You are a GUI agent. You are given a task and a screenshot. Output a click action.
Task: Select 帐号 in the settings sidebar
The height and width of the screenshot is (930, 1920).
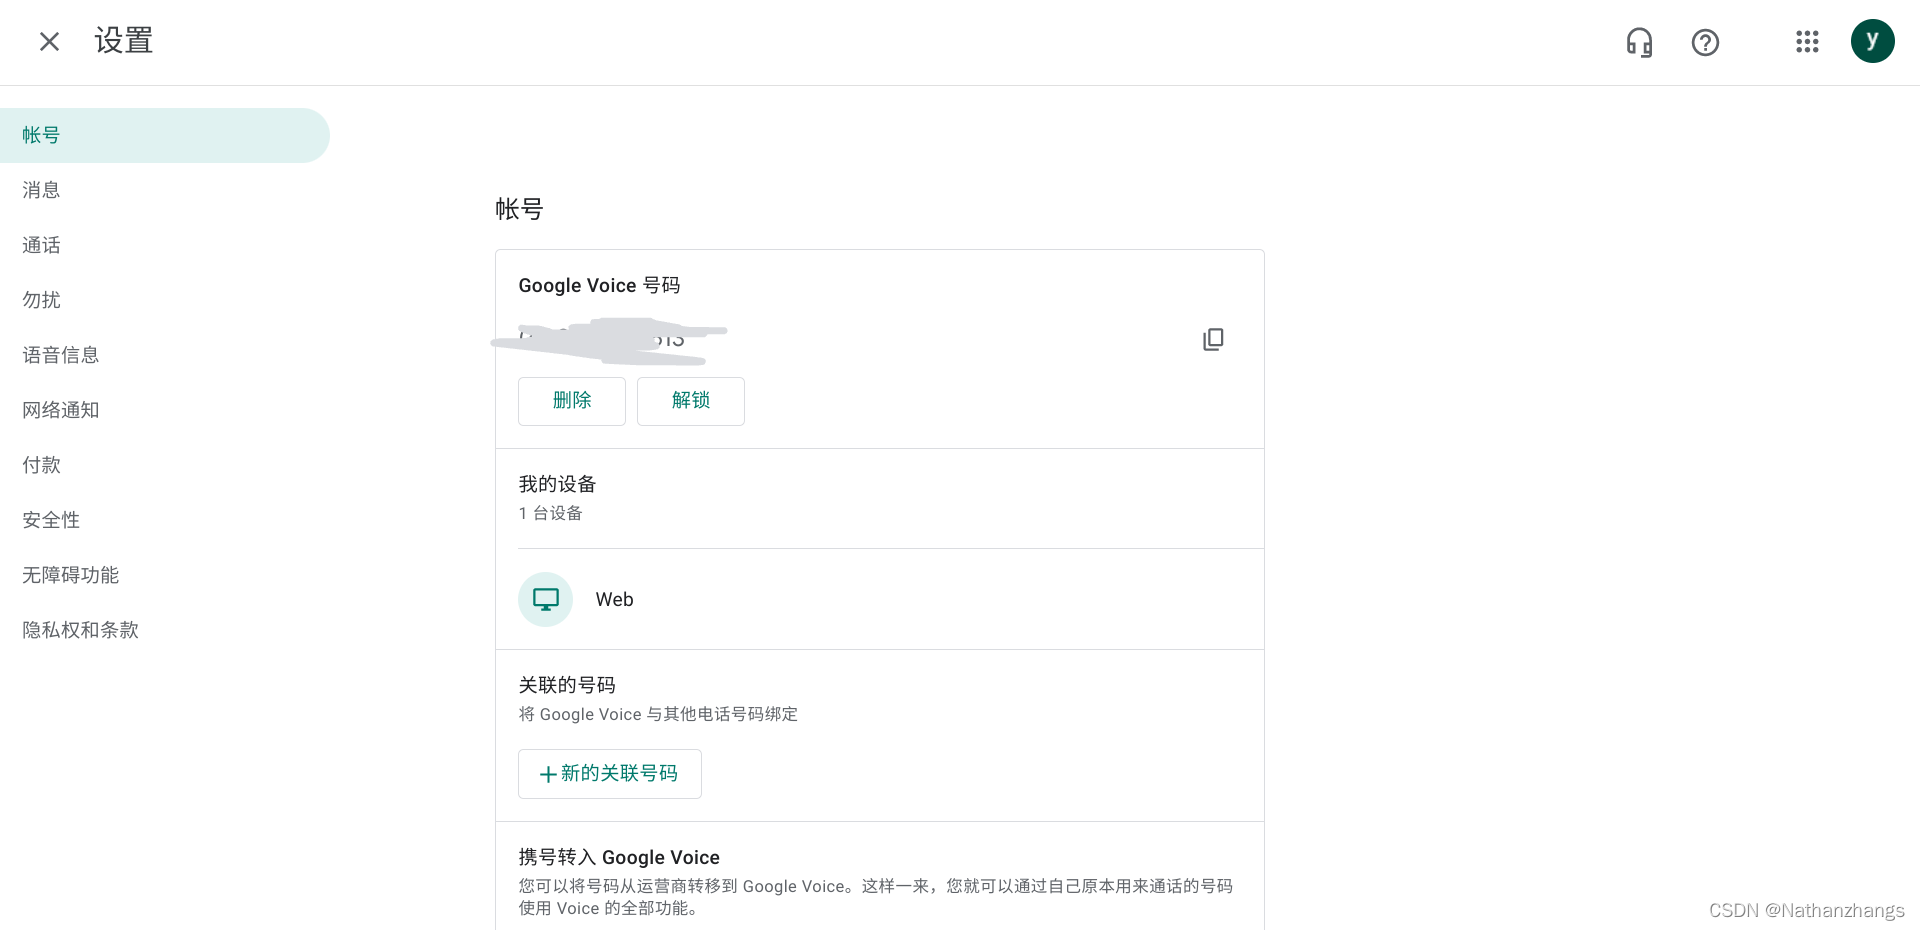click(165, 135)
